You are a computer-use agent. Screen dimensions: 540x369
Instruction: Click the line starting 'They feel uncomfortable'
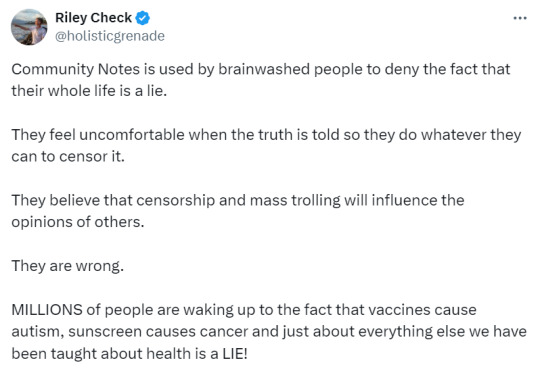coord(266,135)
